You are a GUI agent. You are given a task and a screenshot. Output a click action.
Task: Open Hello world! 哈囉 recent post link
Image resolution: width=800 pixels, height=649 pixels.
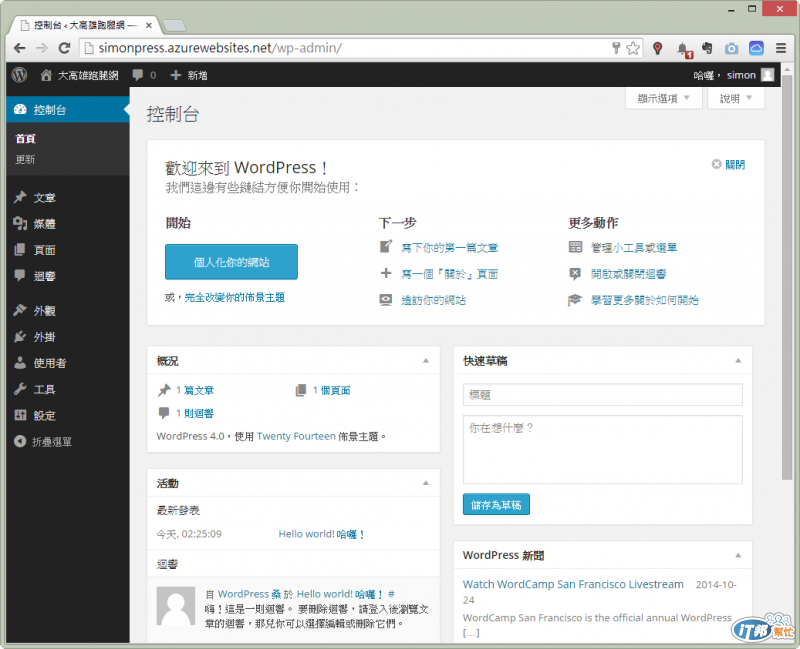coord(321,534)
